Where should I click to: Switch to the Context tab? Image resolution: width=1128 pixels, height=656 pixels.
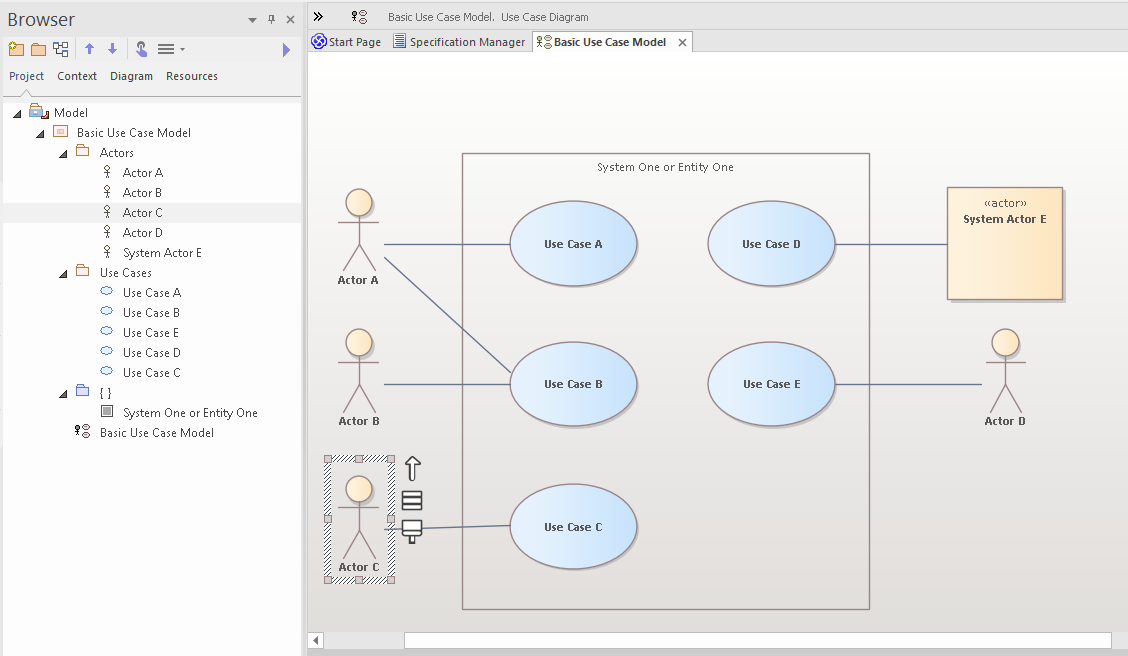pos(77,76)
